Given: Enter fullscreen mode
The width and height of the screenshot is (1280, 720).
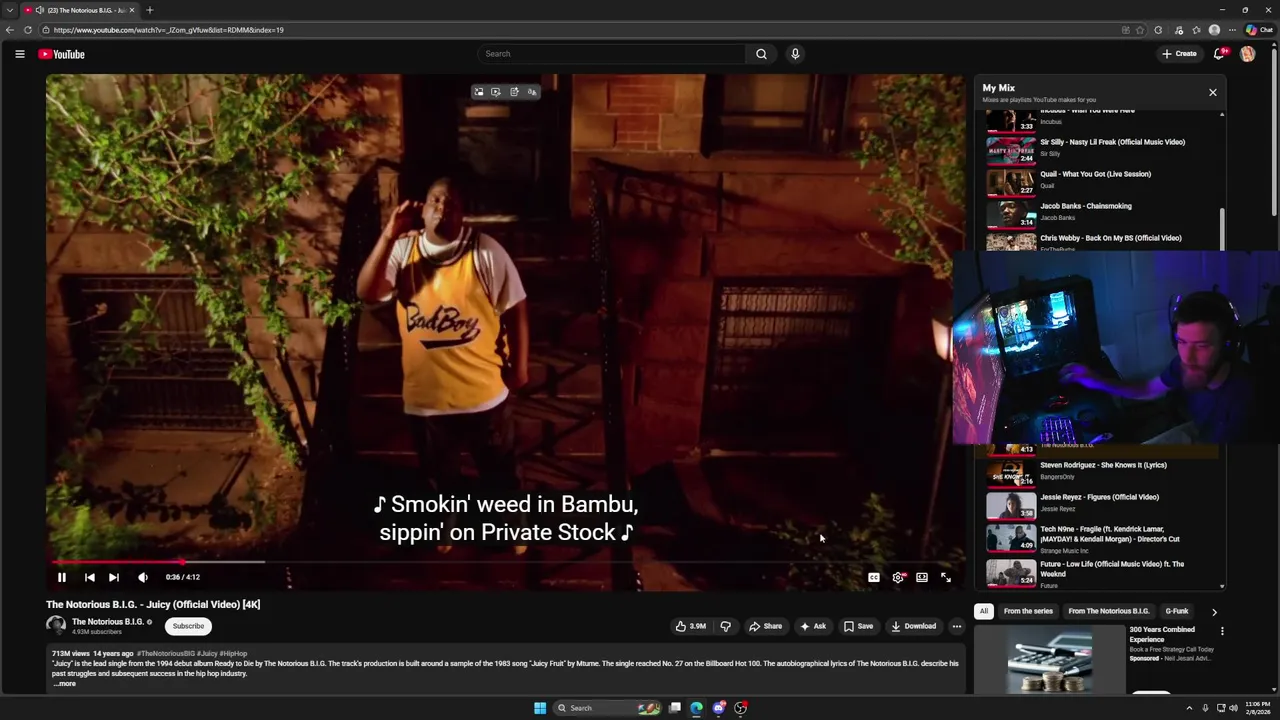Looking at the screenshot, I should (946, 577).
